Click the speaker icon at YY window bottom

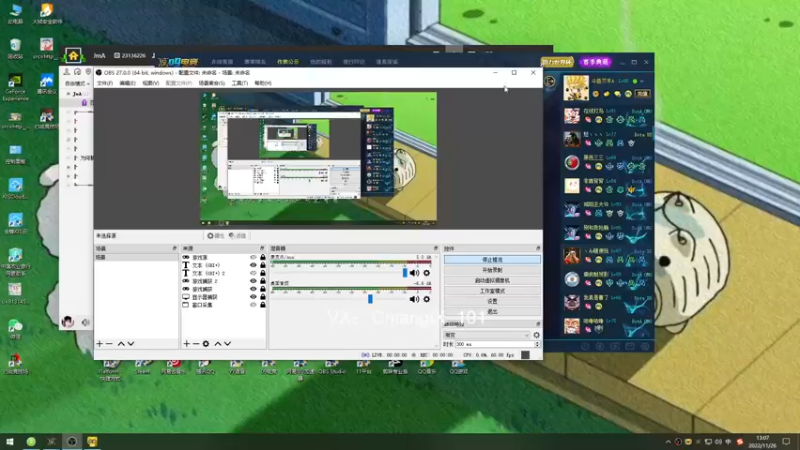(x=85, y=322)
